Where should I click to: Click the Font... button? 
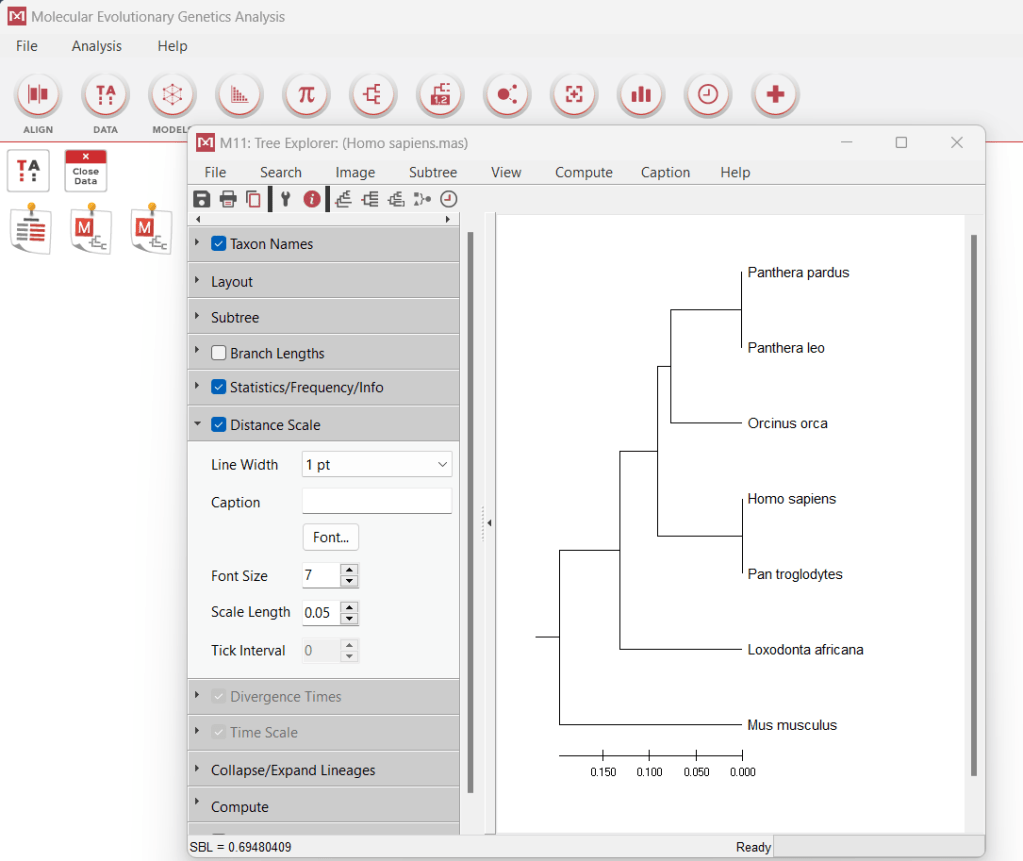pyautogui.click(x=330, y=537)
